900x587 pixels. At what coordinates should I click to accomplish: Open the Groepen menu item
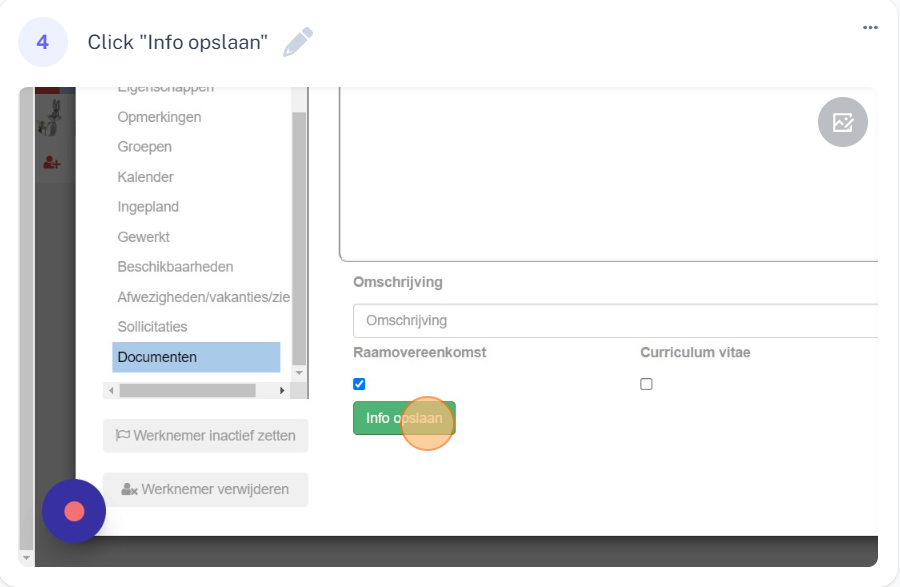coord(145,147)
